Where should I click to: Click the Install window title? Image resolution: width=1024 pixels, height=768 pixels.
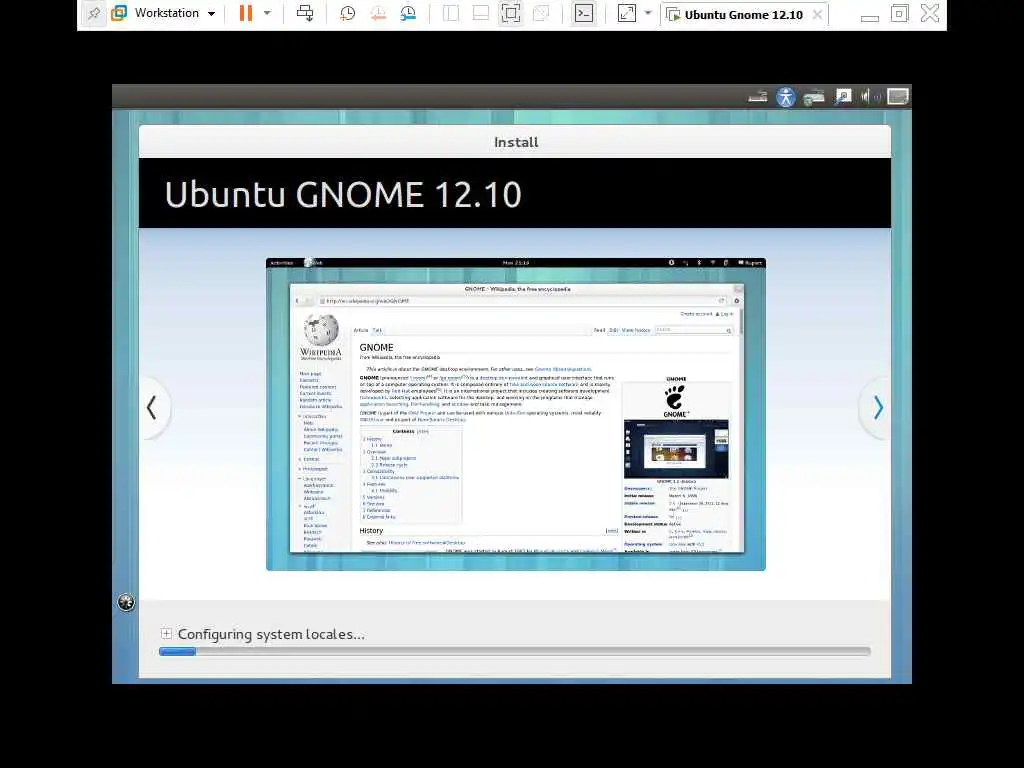tap(515, 142)
